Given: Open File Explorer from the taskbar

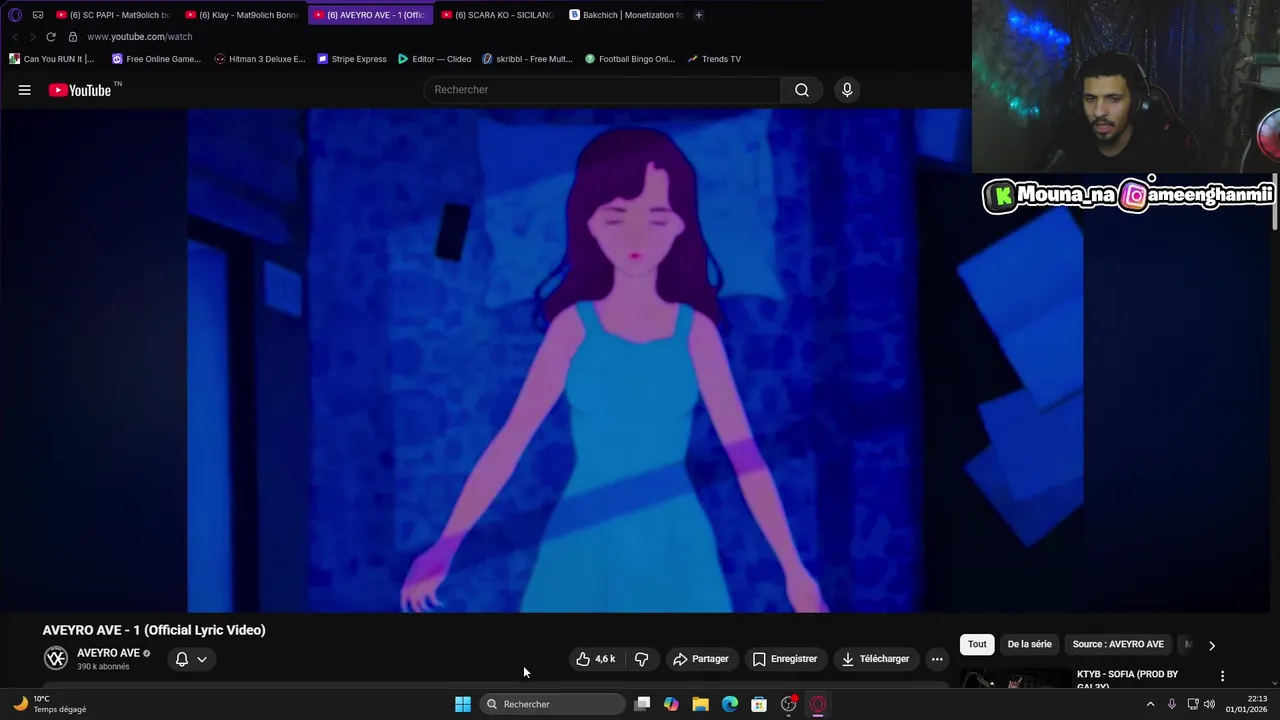Looking at the screenshot, I should 700,704.
